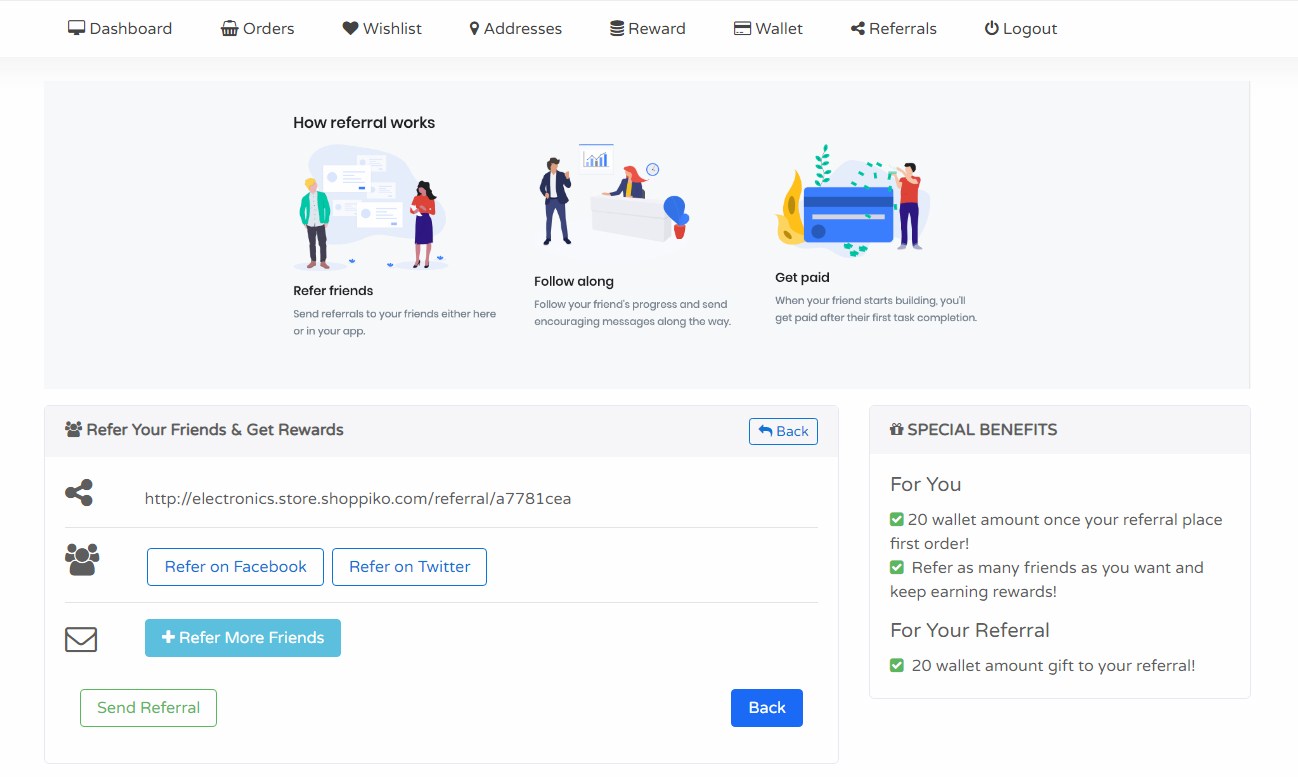Viewport: 1298px width, 777px height.
Task: Click the group icon beside social buttons
Action: tap(82, 560)
